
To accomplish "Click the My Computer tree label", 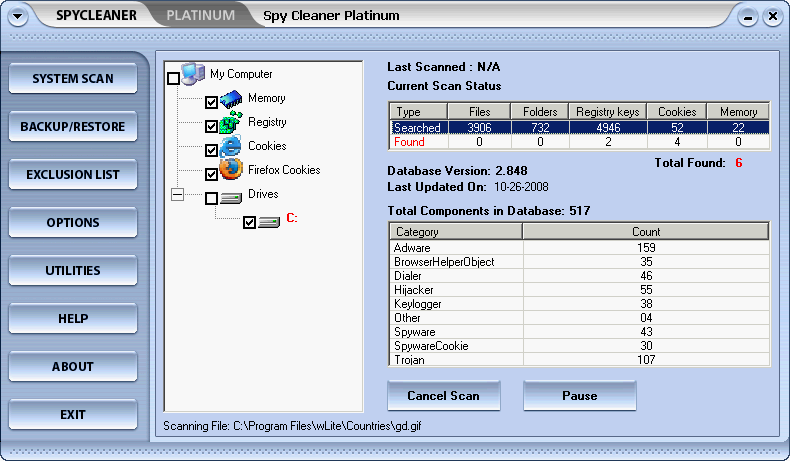I will 241,75.
